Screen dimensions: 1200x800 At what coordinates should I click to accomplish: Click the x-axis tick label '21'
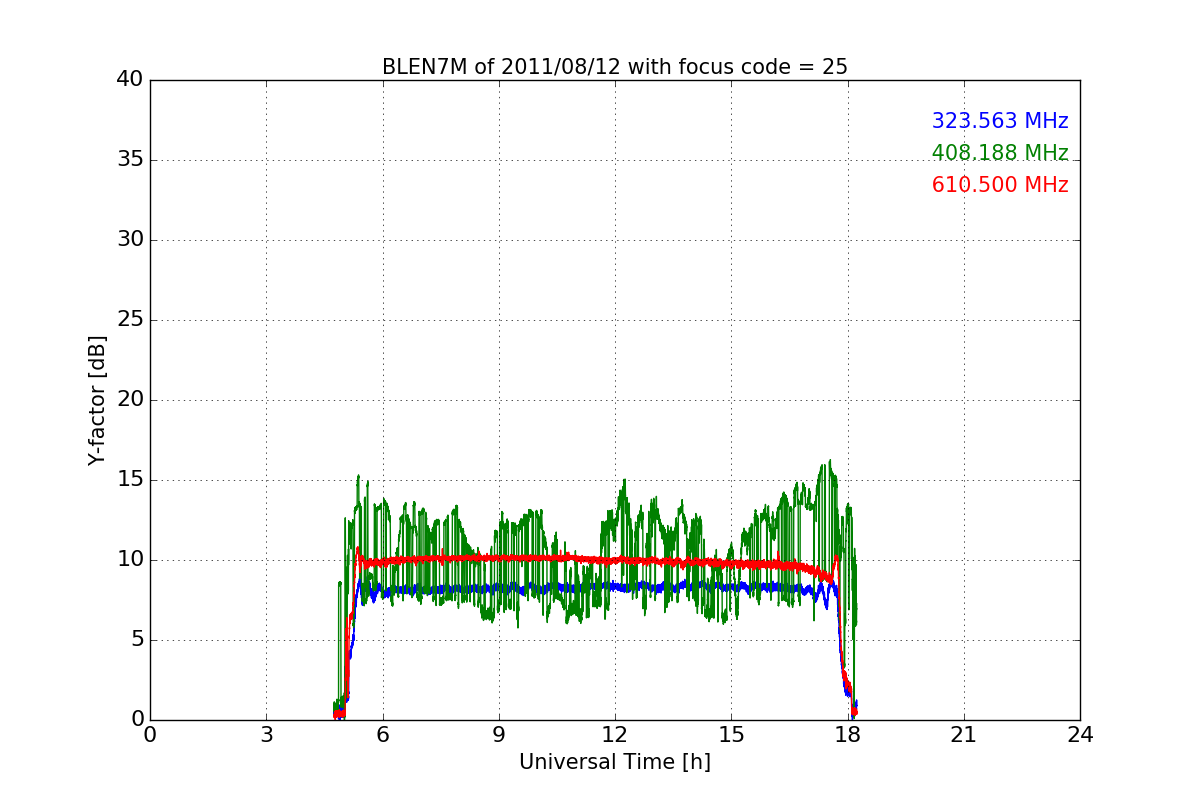964,735
